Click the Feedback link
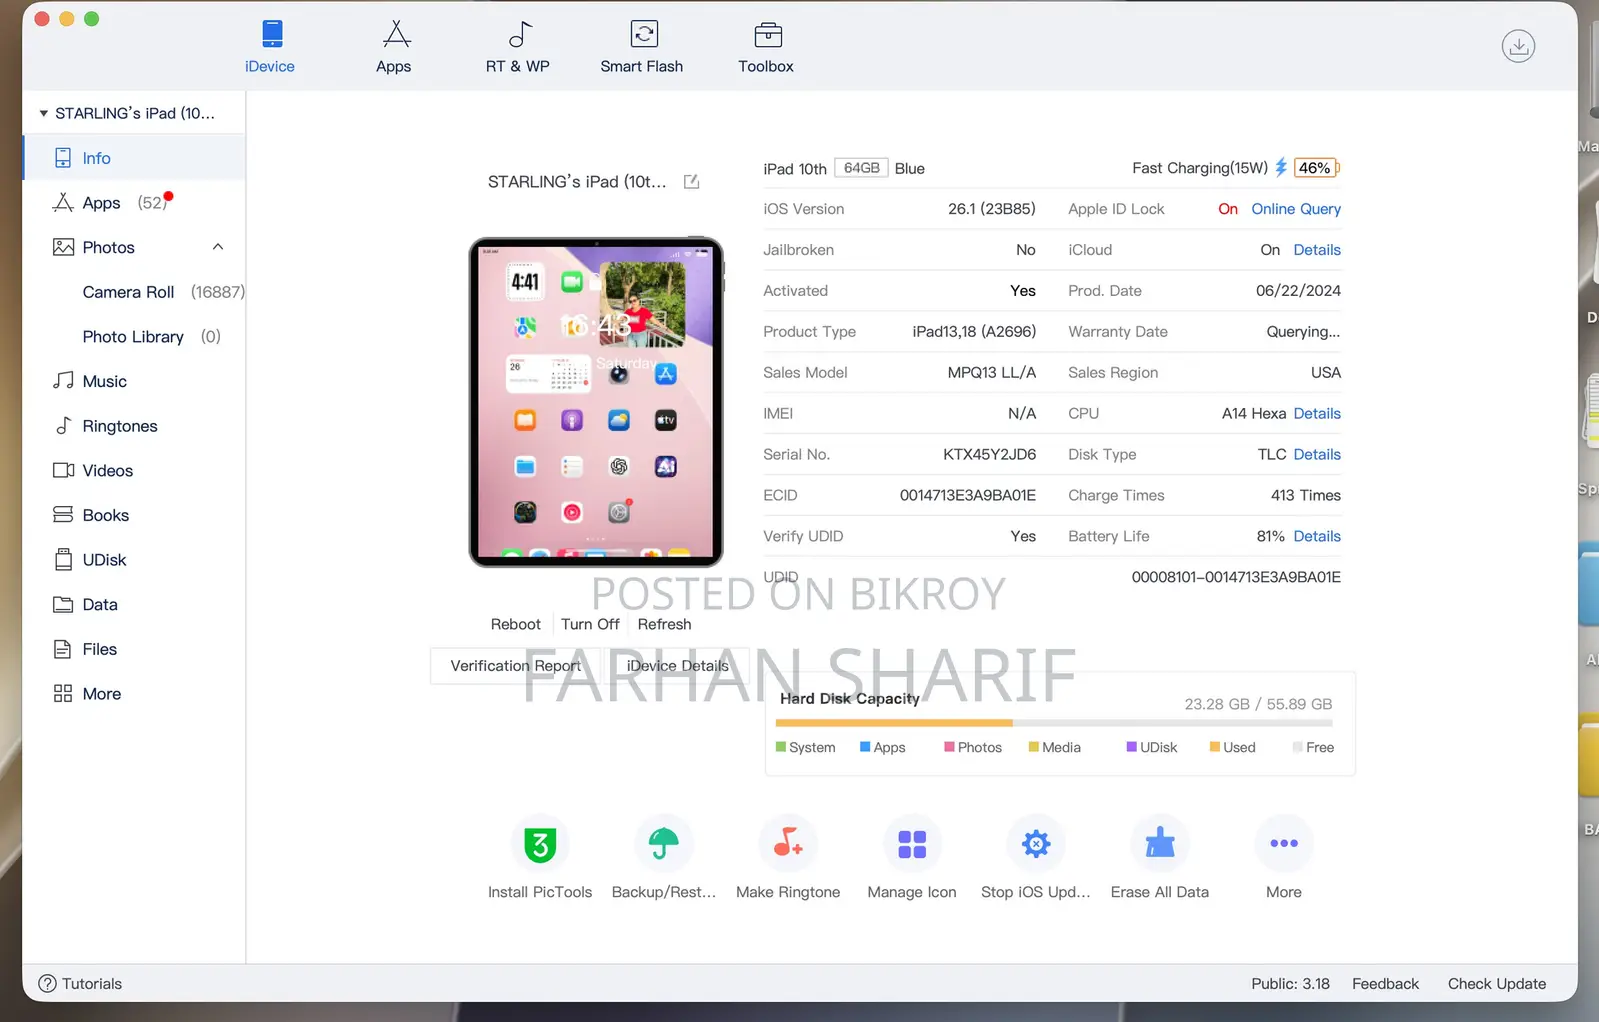Screen dimensions: 1599x1022 click(x=1385, y=984)
